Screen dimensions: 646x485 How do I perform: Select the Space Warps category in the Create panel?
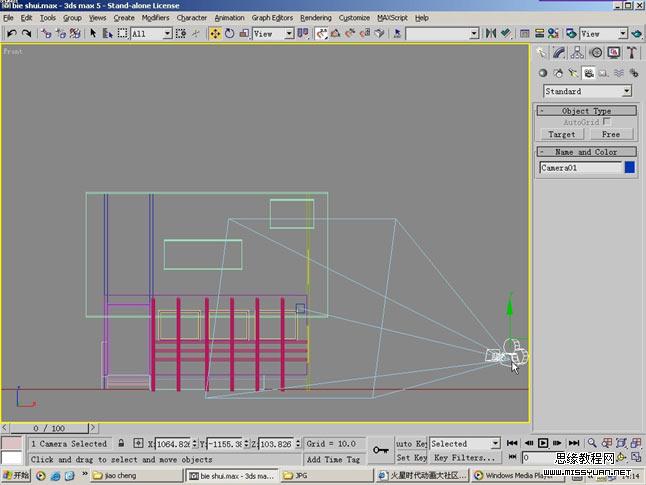[618, 73]
